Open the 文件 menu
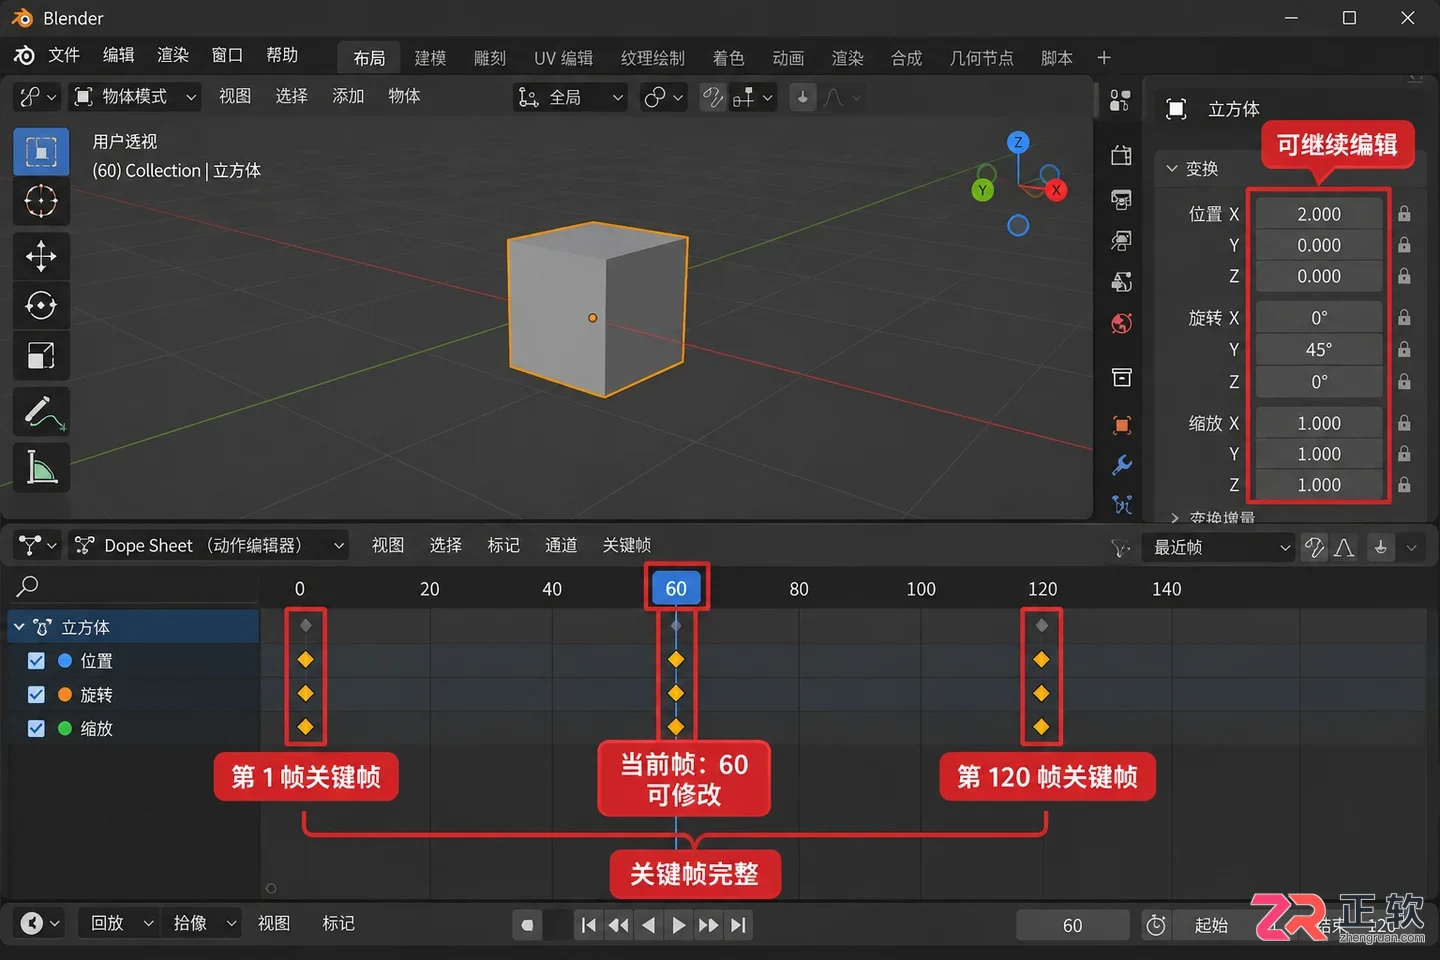The height and width of the screenshot is (960, 1440). 64,55
